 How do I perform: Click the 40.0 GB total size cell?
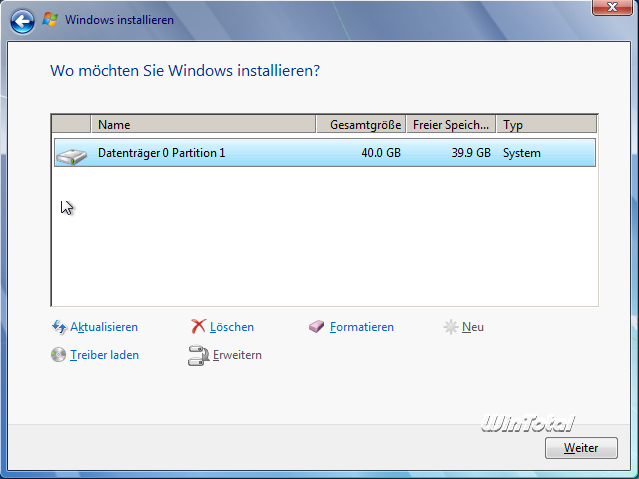[381, 153]
